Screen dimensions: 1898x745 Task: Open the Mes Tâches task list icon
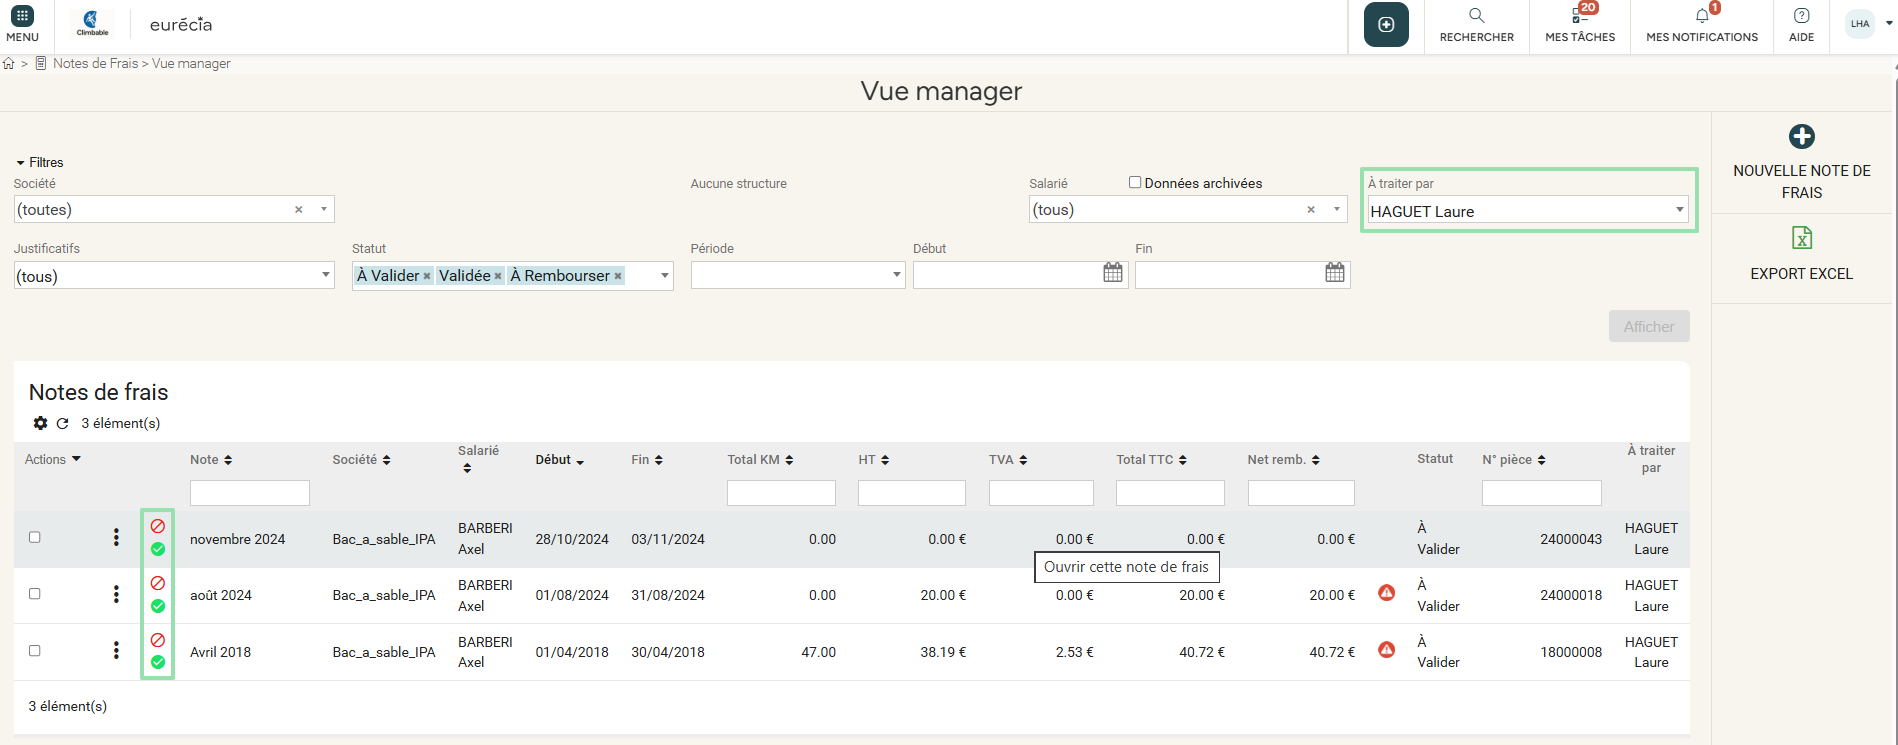coord(1579,16)
